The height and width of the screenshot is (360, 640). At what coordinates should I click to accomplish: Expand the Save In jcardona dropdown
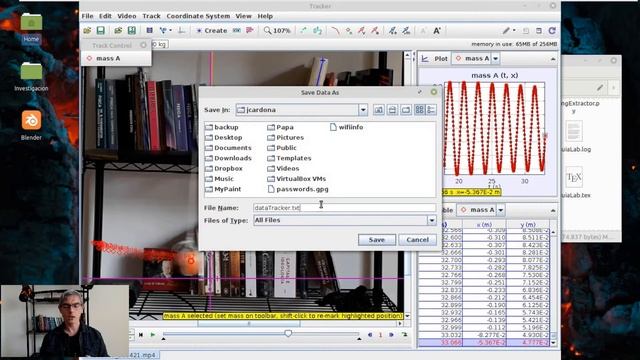(363, 110)
